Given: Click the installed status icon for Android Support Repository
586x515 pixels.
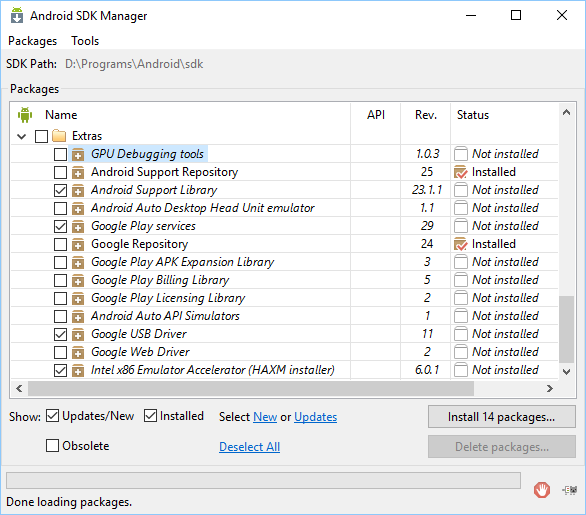Looking at the screenshot, I should [x=460, y=172].
